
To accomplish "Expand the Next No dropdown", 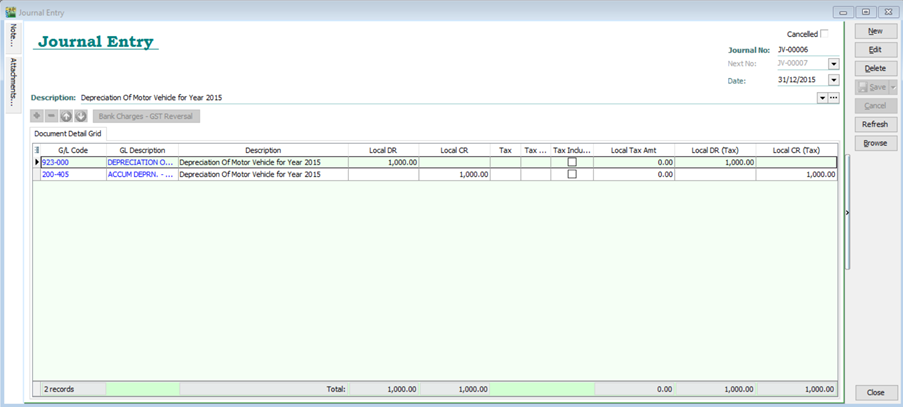I will (833, 64).
